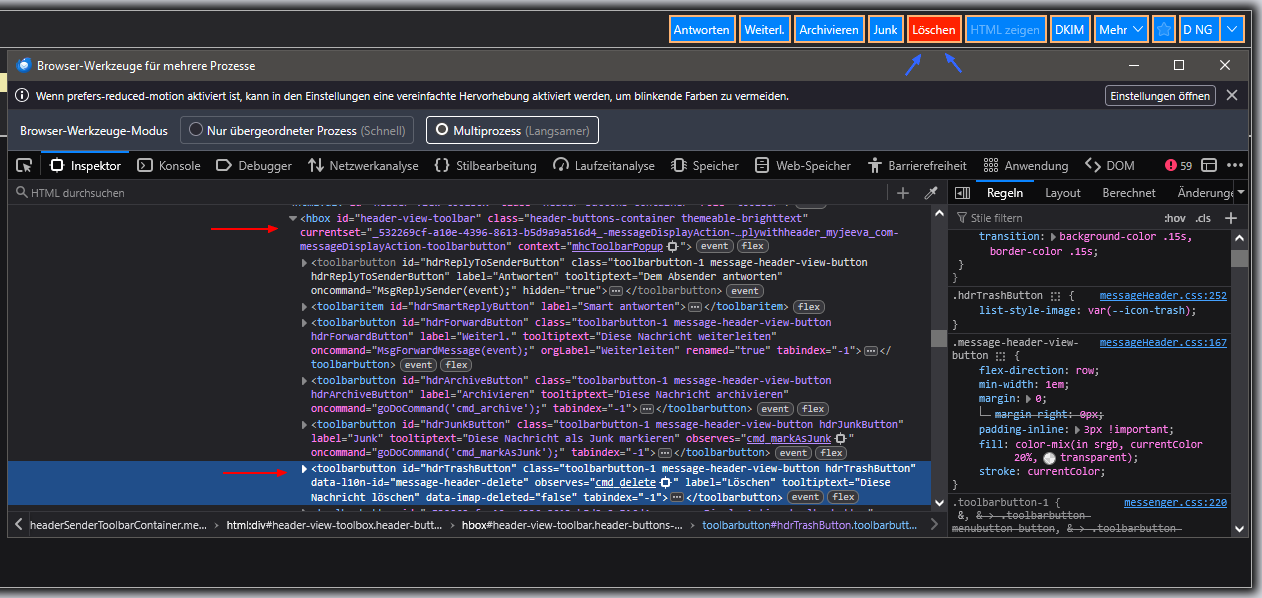Open the Layout tab in the sidebar
1262x598 pixels.
click(1063, 193)
